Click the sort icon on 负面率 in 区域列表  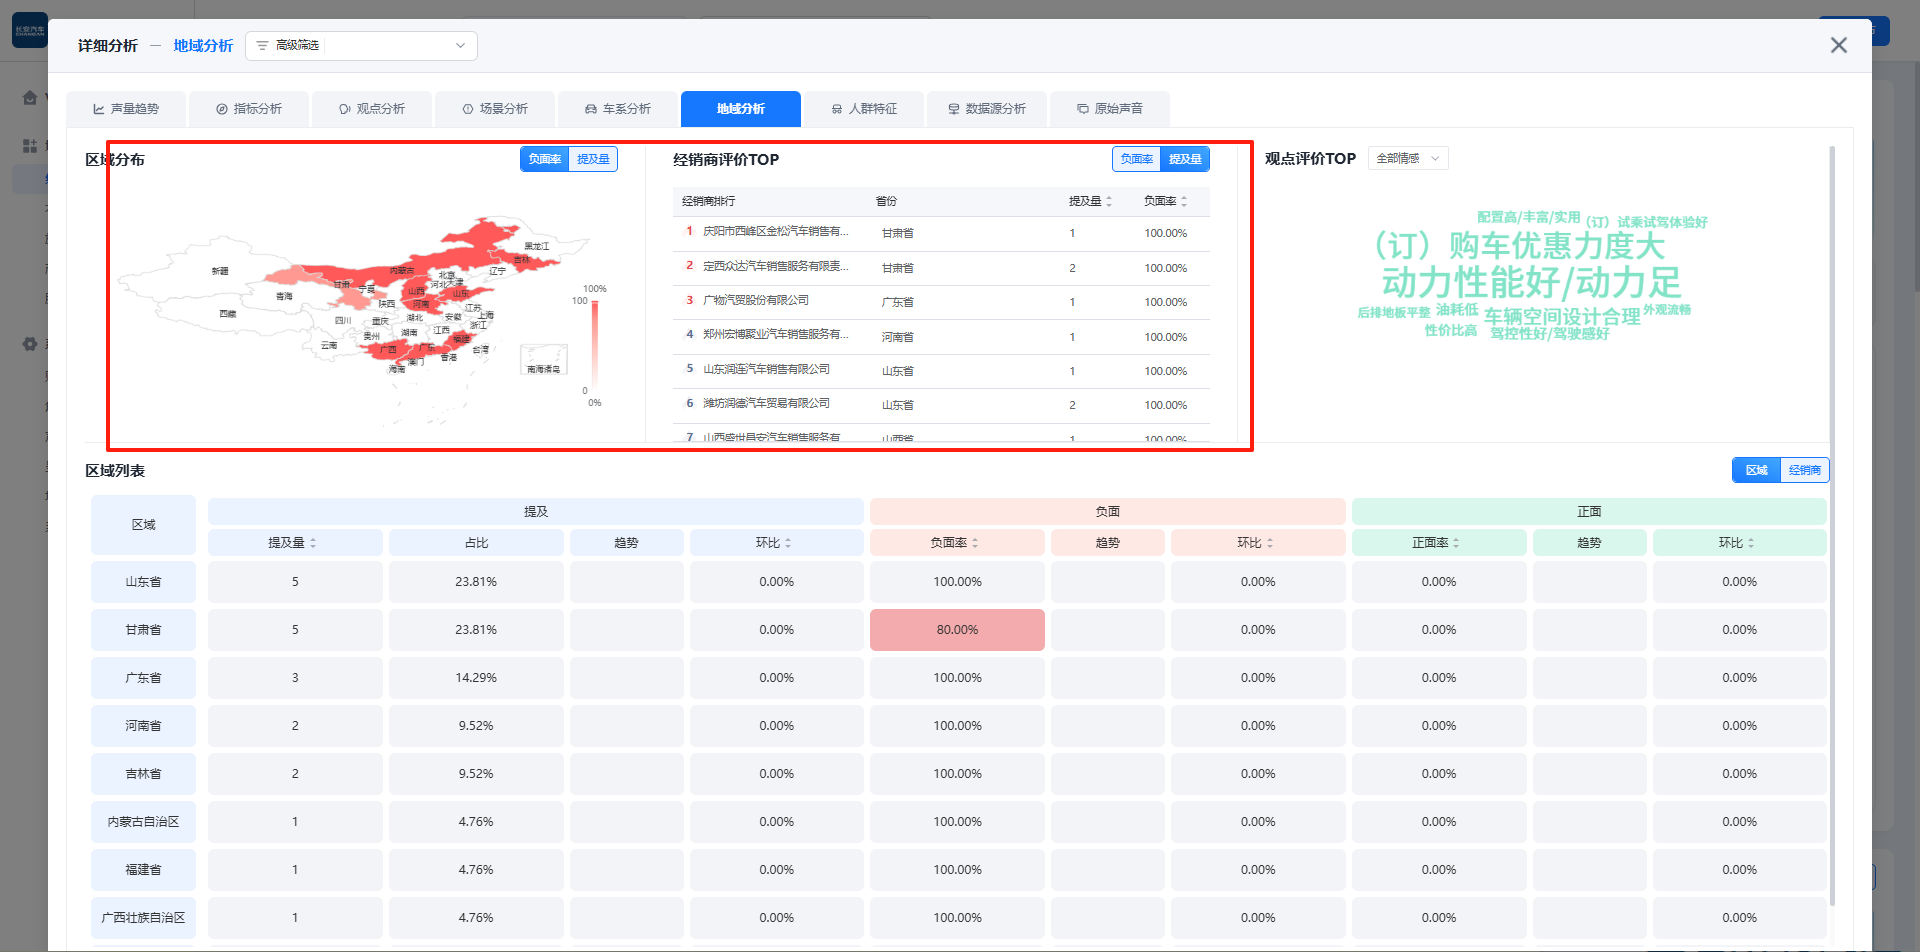(975, 543)
